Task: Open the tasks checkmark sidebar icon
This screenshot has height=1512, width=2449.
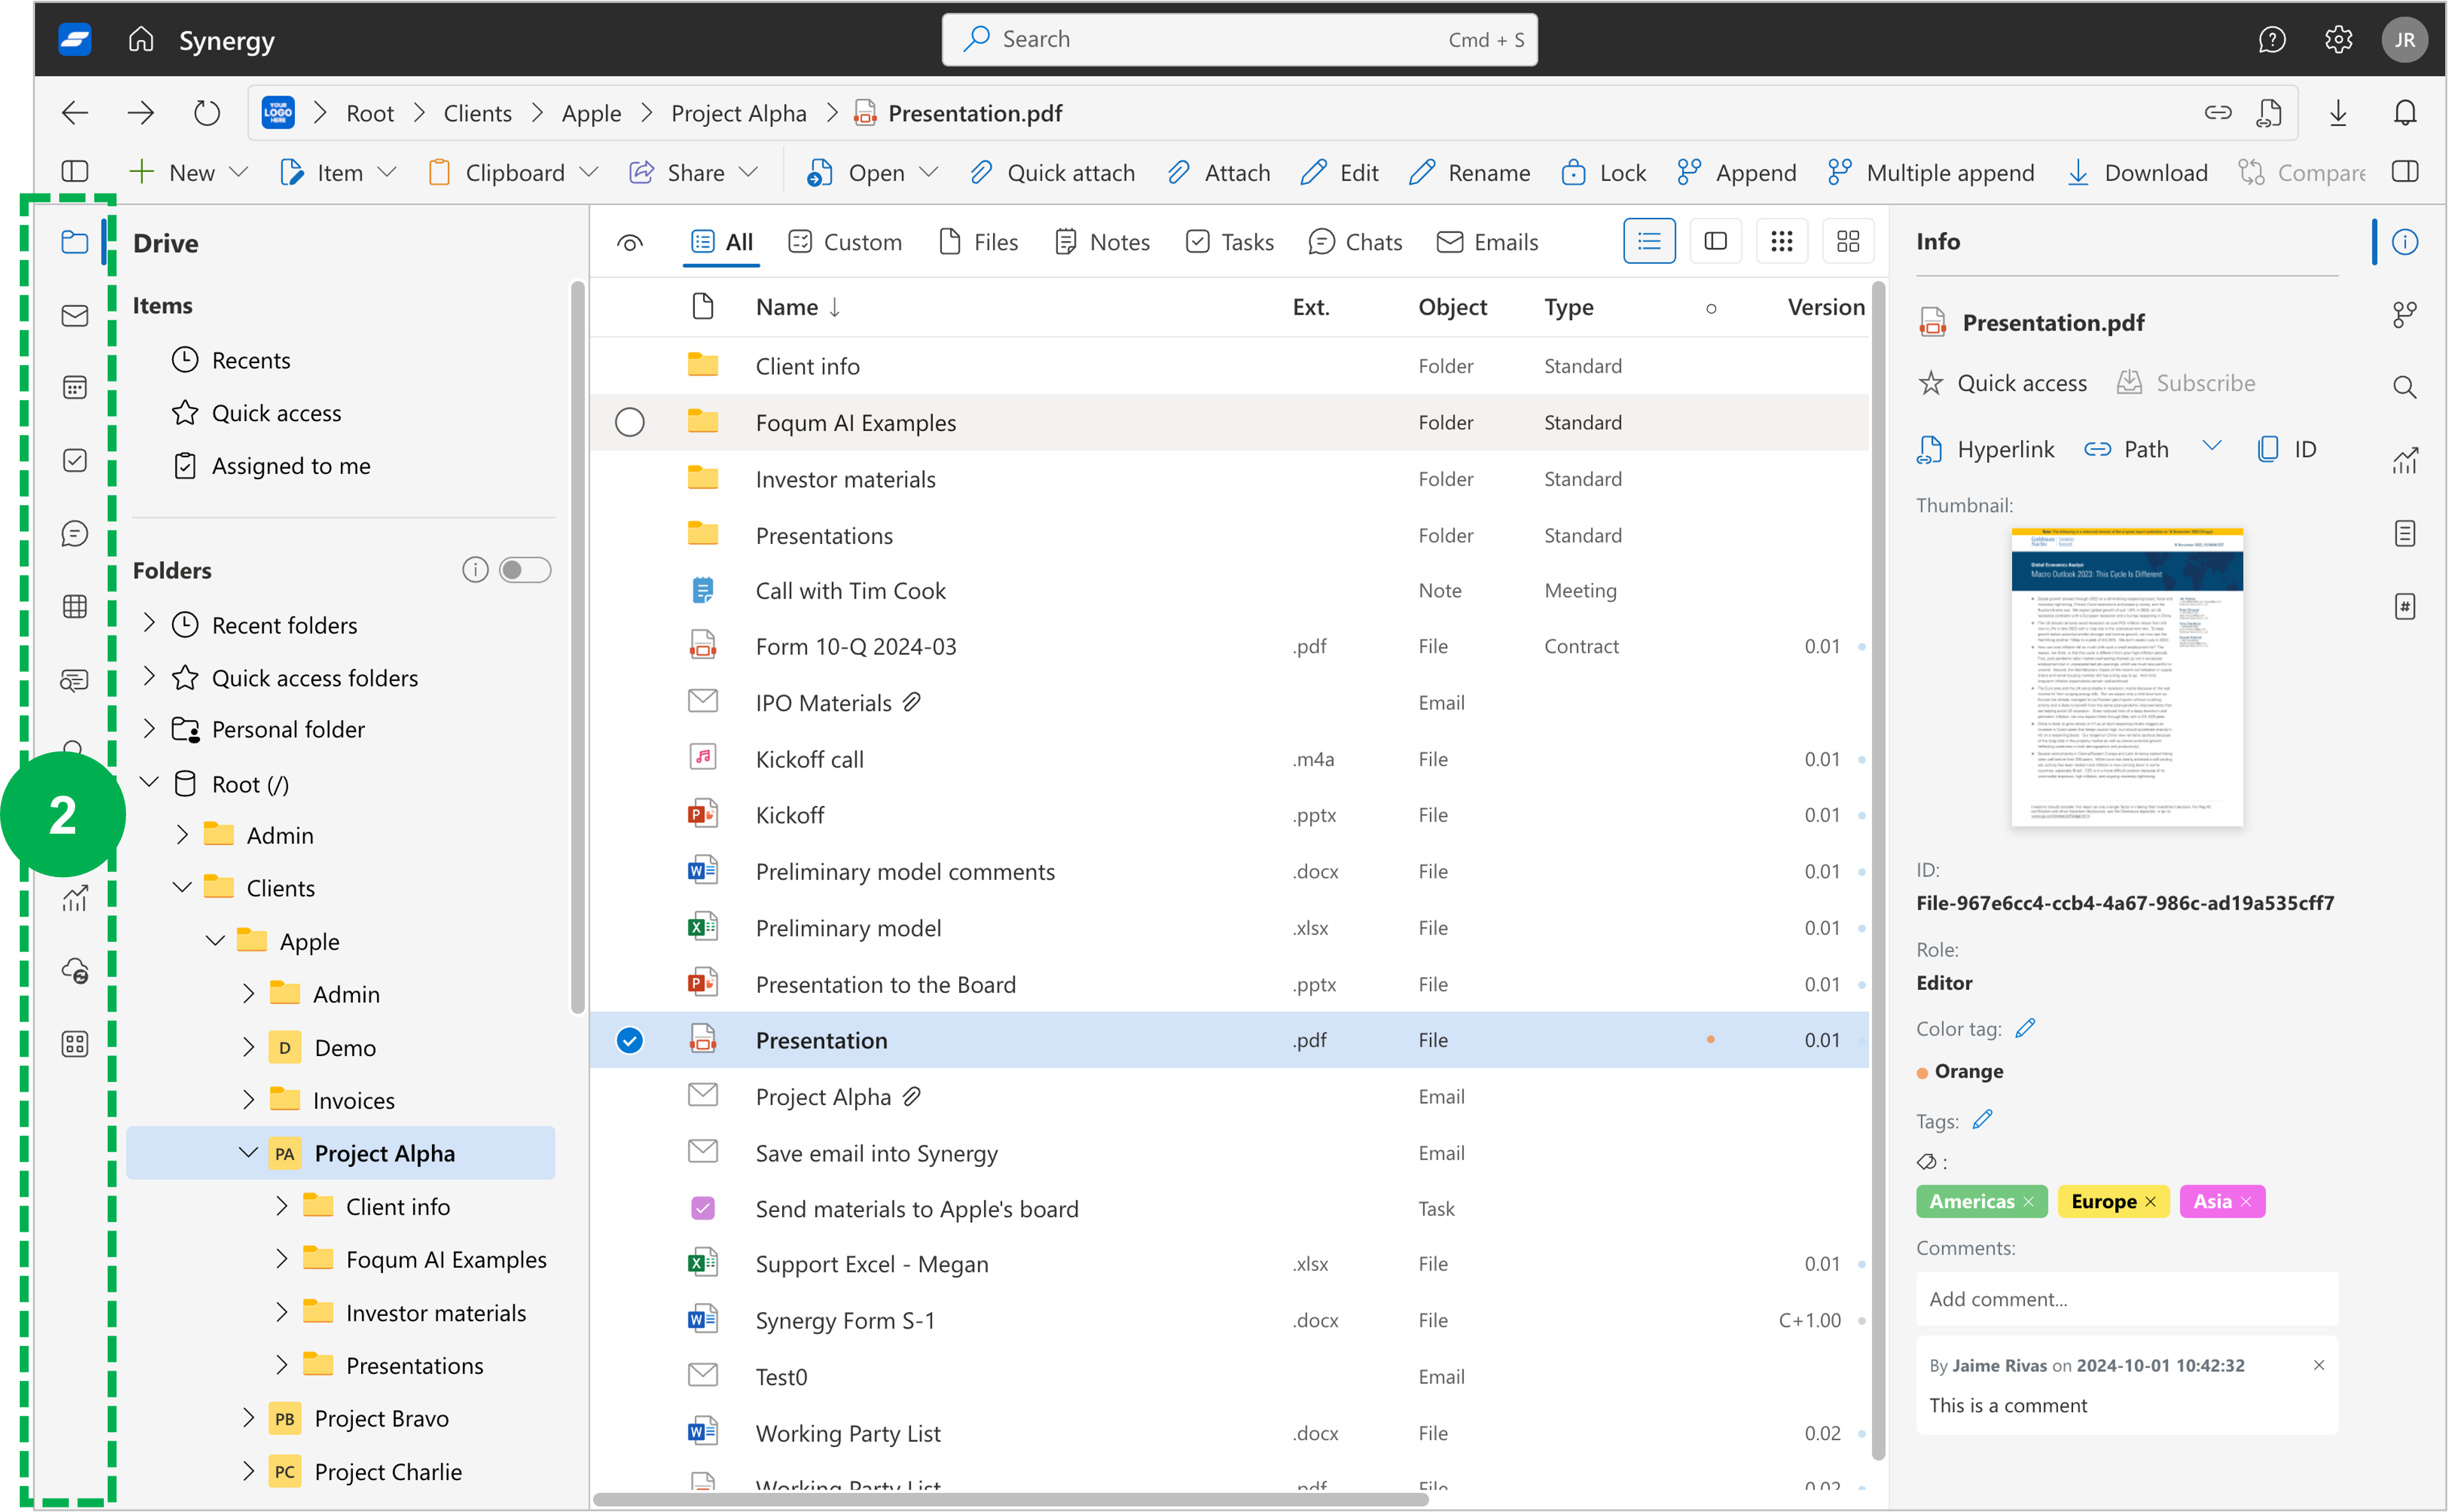Action: click(75, 460)
